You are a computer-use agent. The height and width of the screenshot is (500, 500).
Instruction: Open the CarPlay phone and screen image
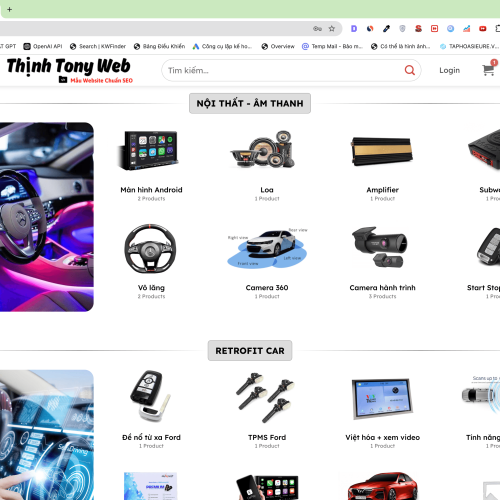click(x=267, y=487)
